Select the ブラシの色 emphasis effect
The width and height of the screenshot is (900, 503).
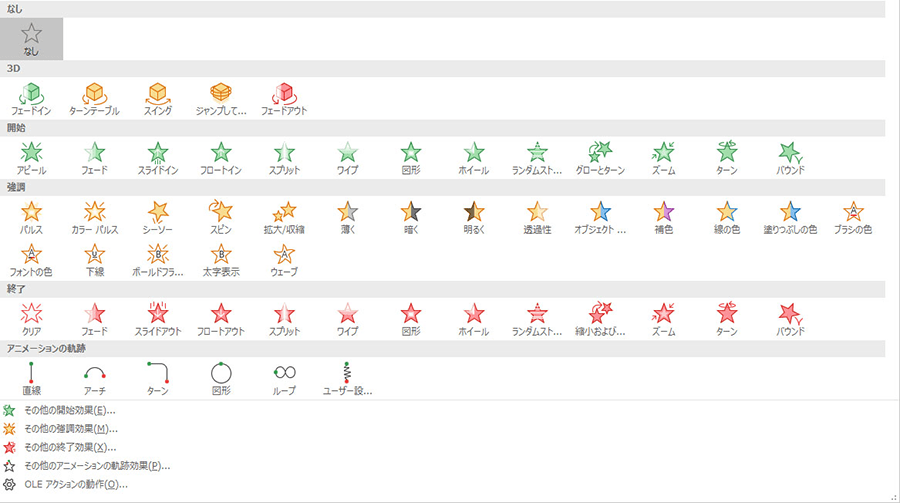[854, 218]
